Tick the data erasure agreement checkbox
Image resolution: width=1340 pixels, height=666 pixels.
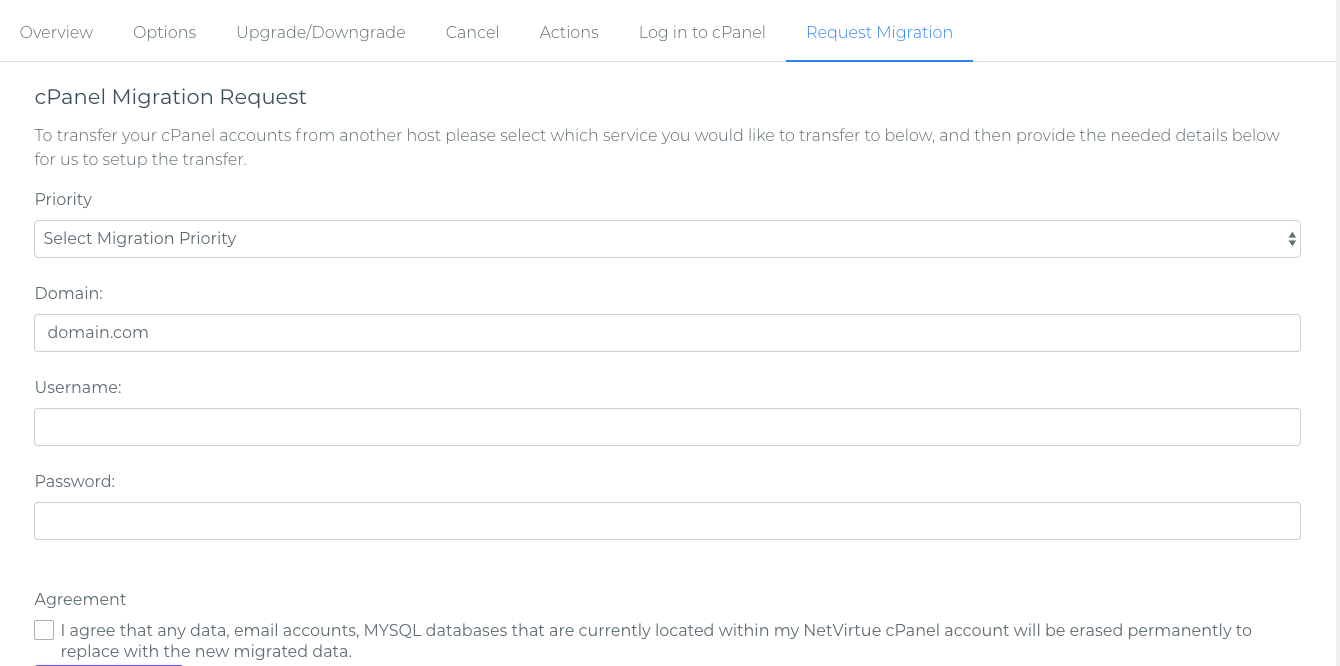(x=44, y=630)
